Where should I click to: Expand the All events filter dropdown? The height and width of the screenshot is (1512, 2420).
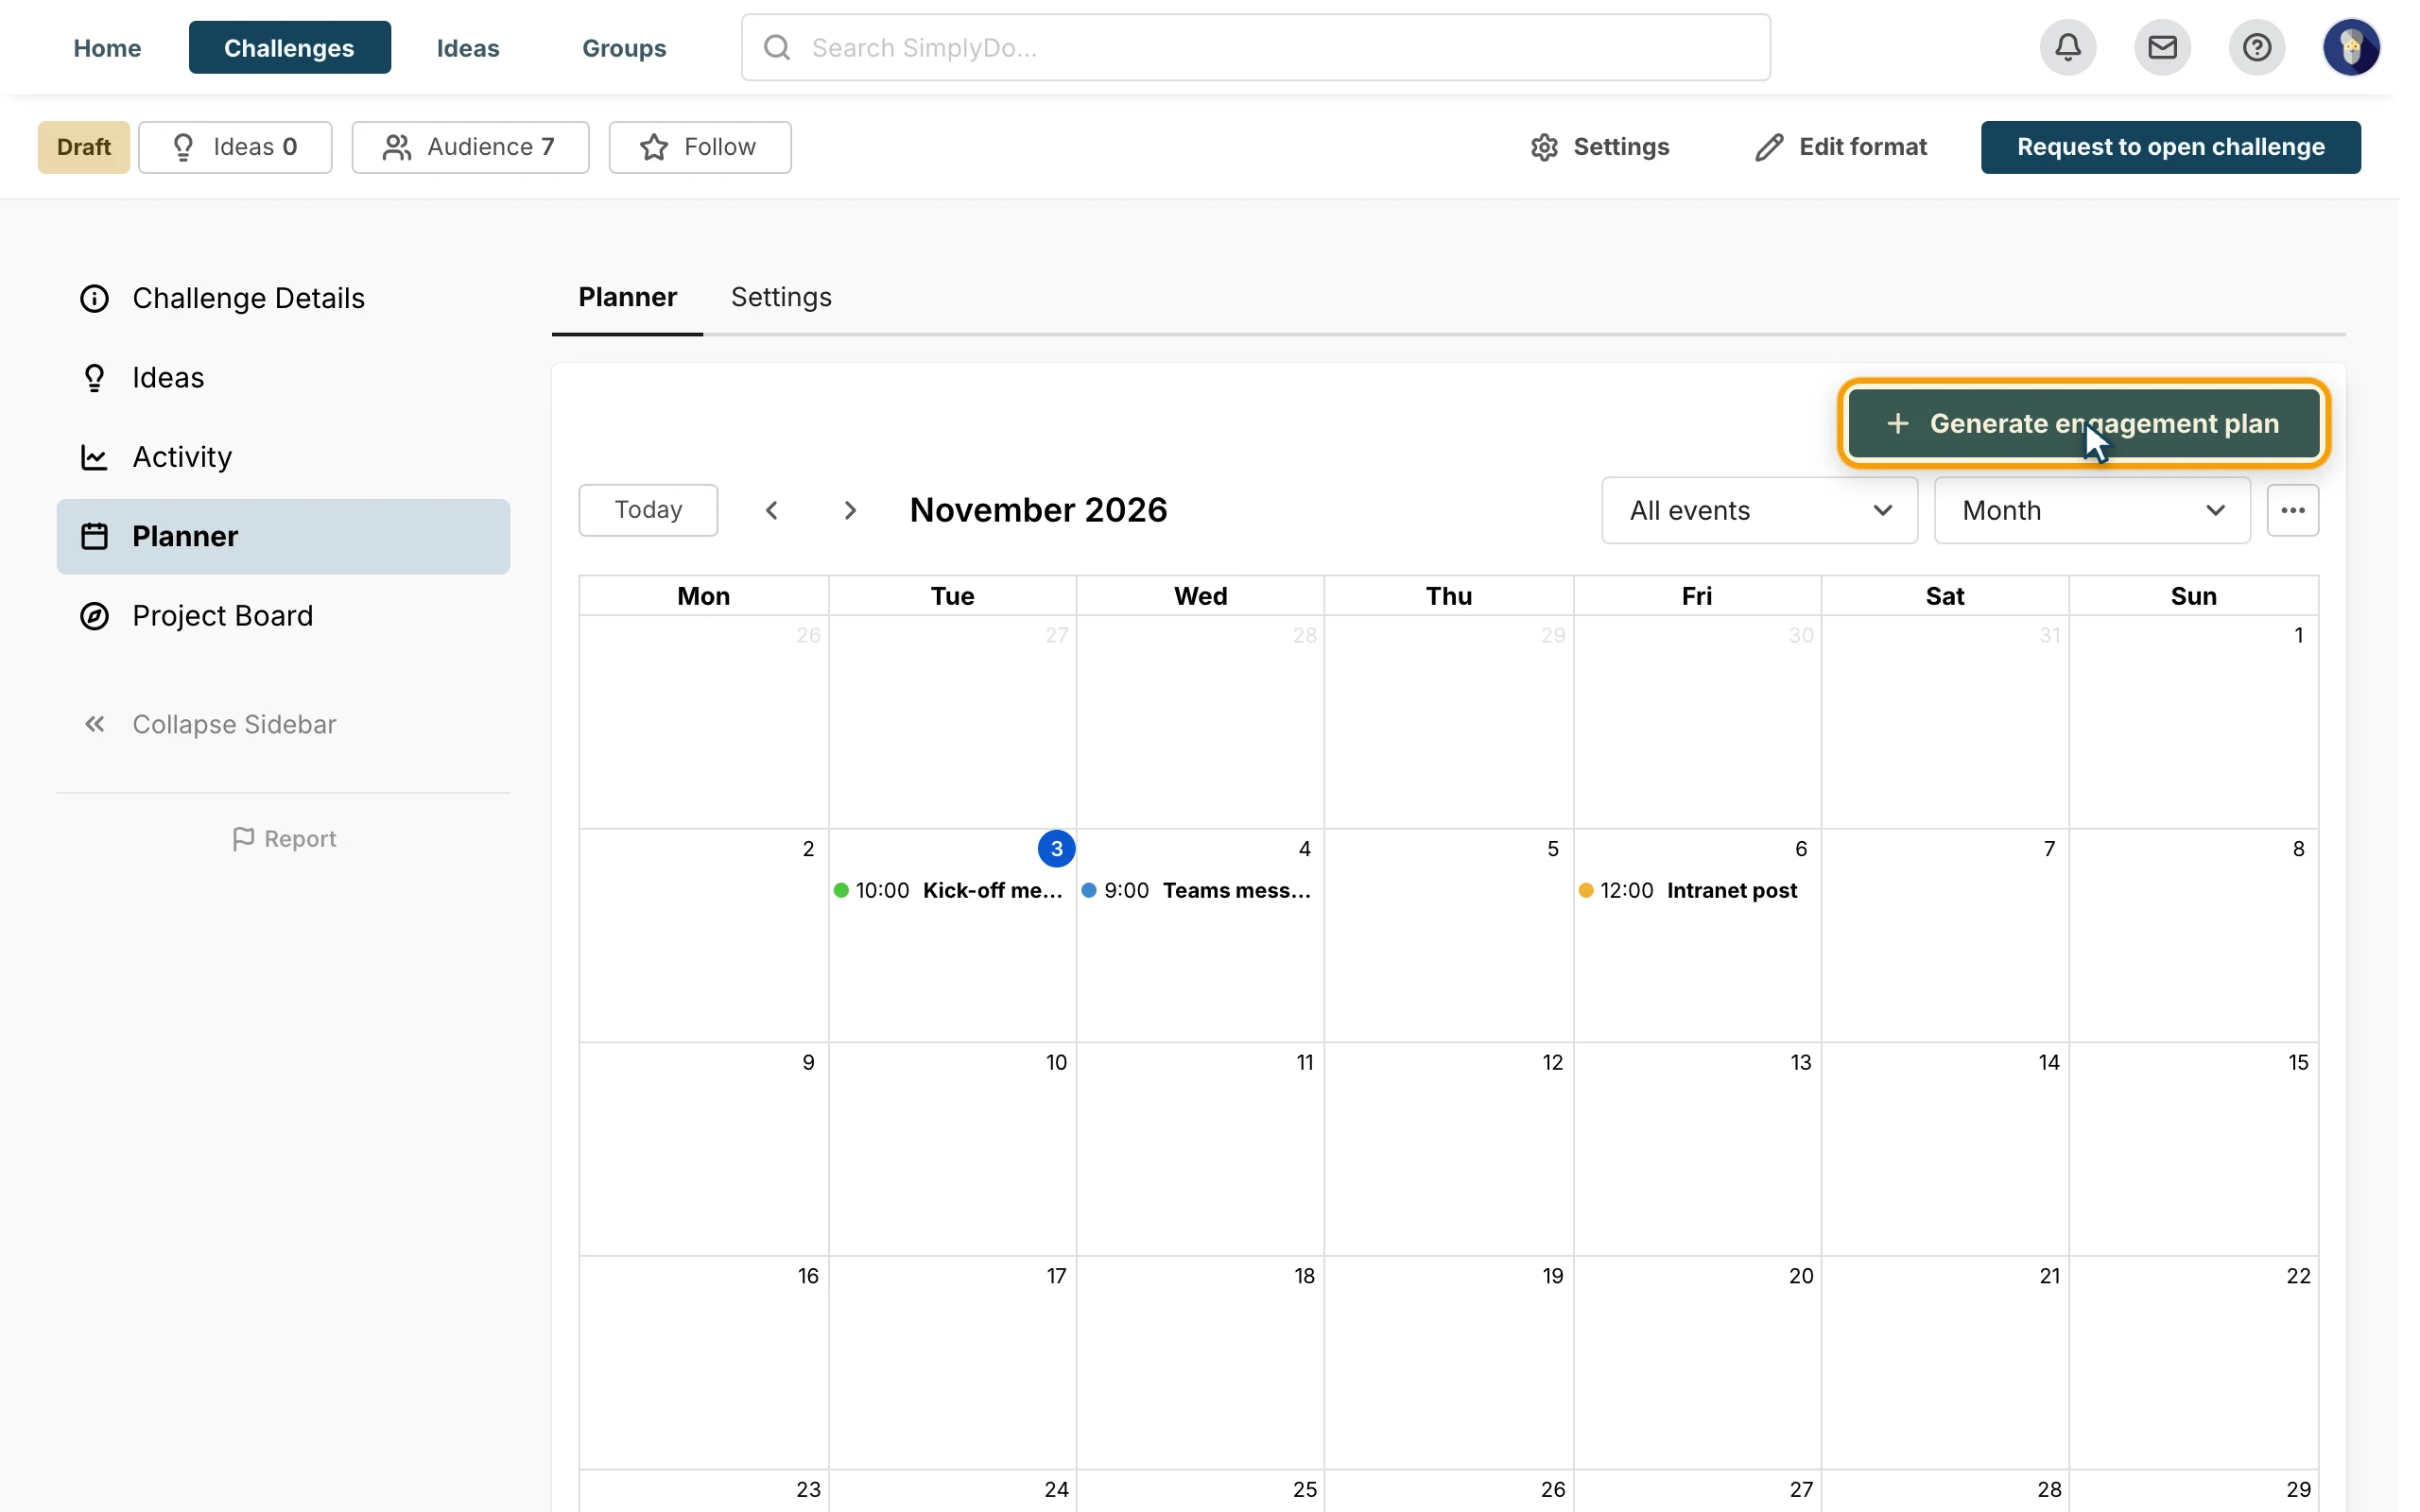pyautogui.click(x=1759, y=510)
